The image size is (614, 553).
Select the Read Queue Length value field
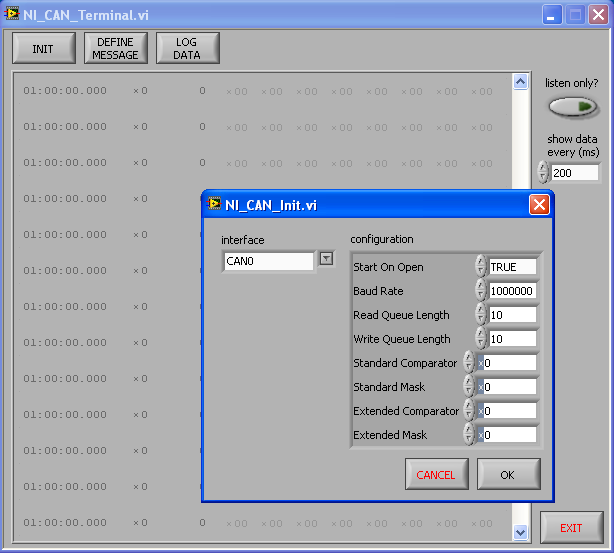pos(513,315)
